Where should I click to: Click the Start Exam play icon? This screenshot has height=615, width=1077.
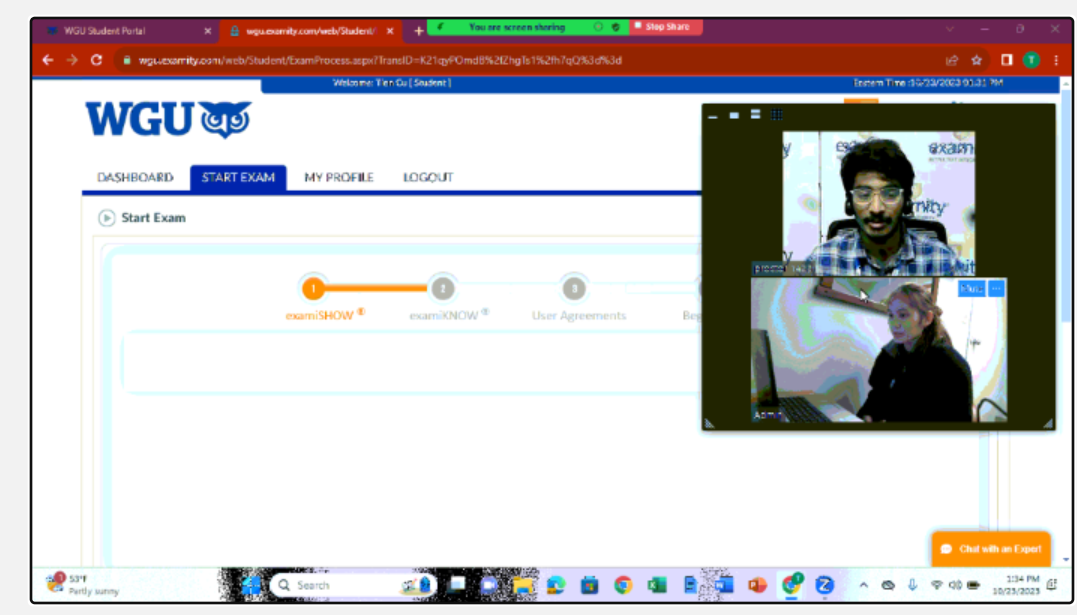[106, 218]
